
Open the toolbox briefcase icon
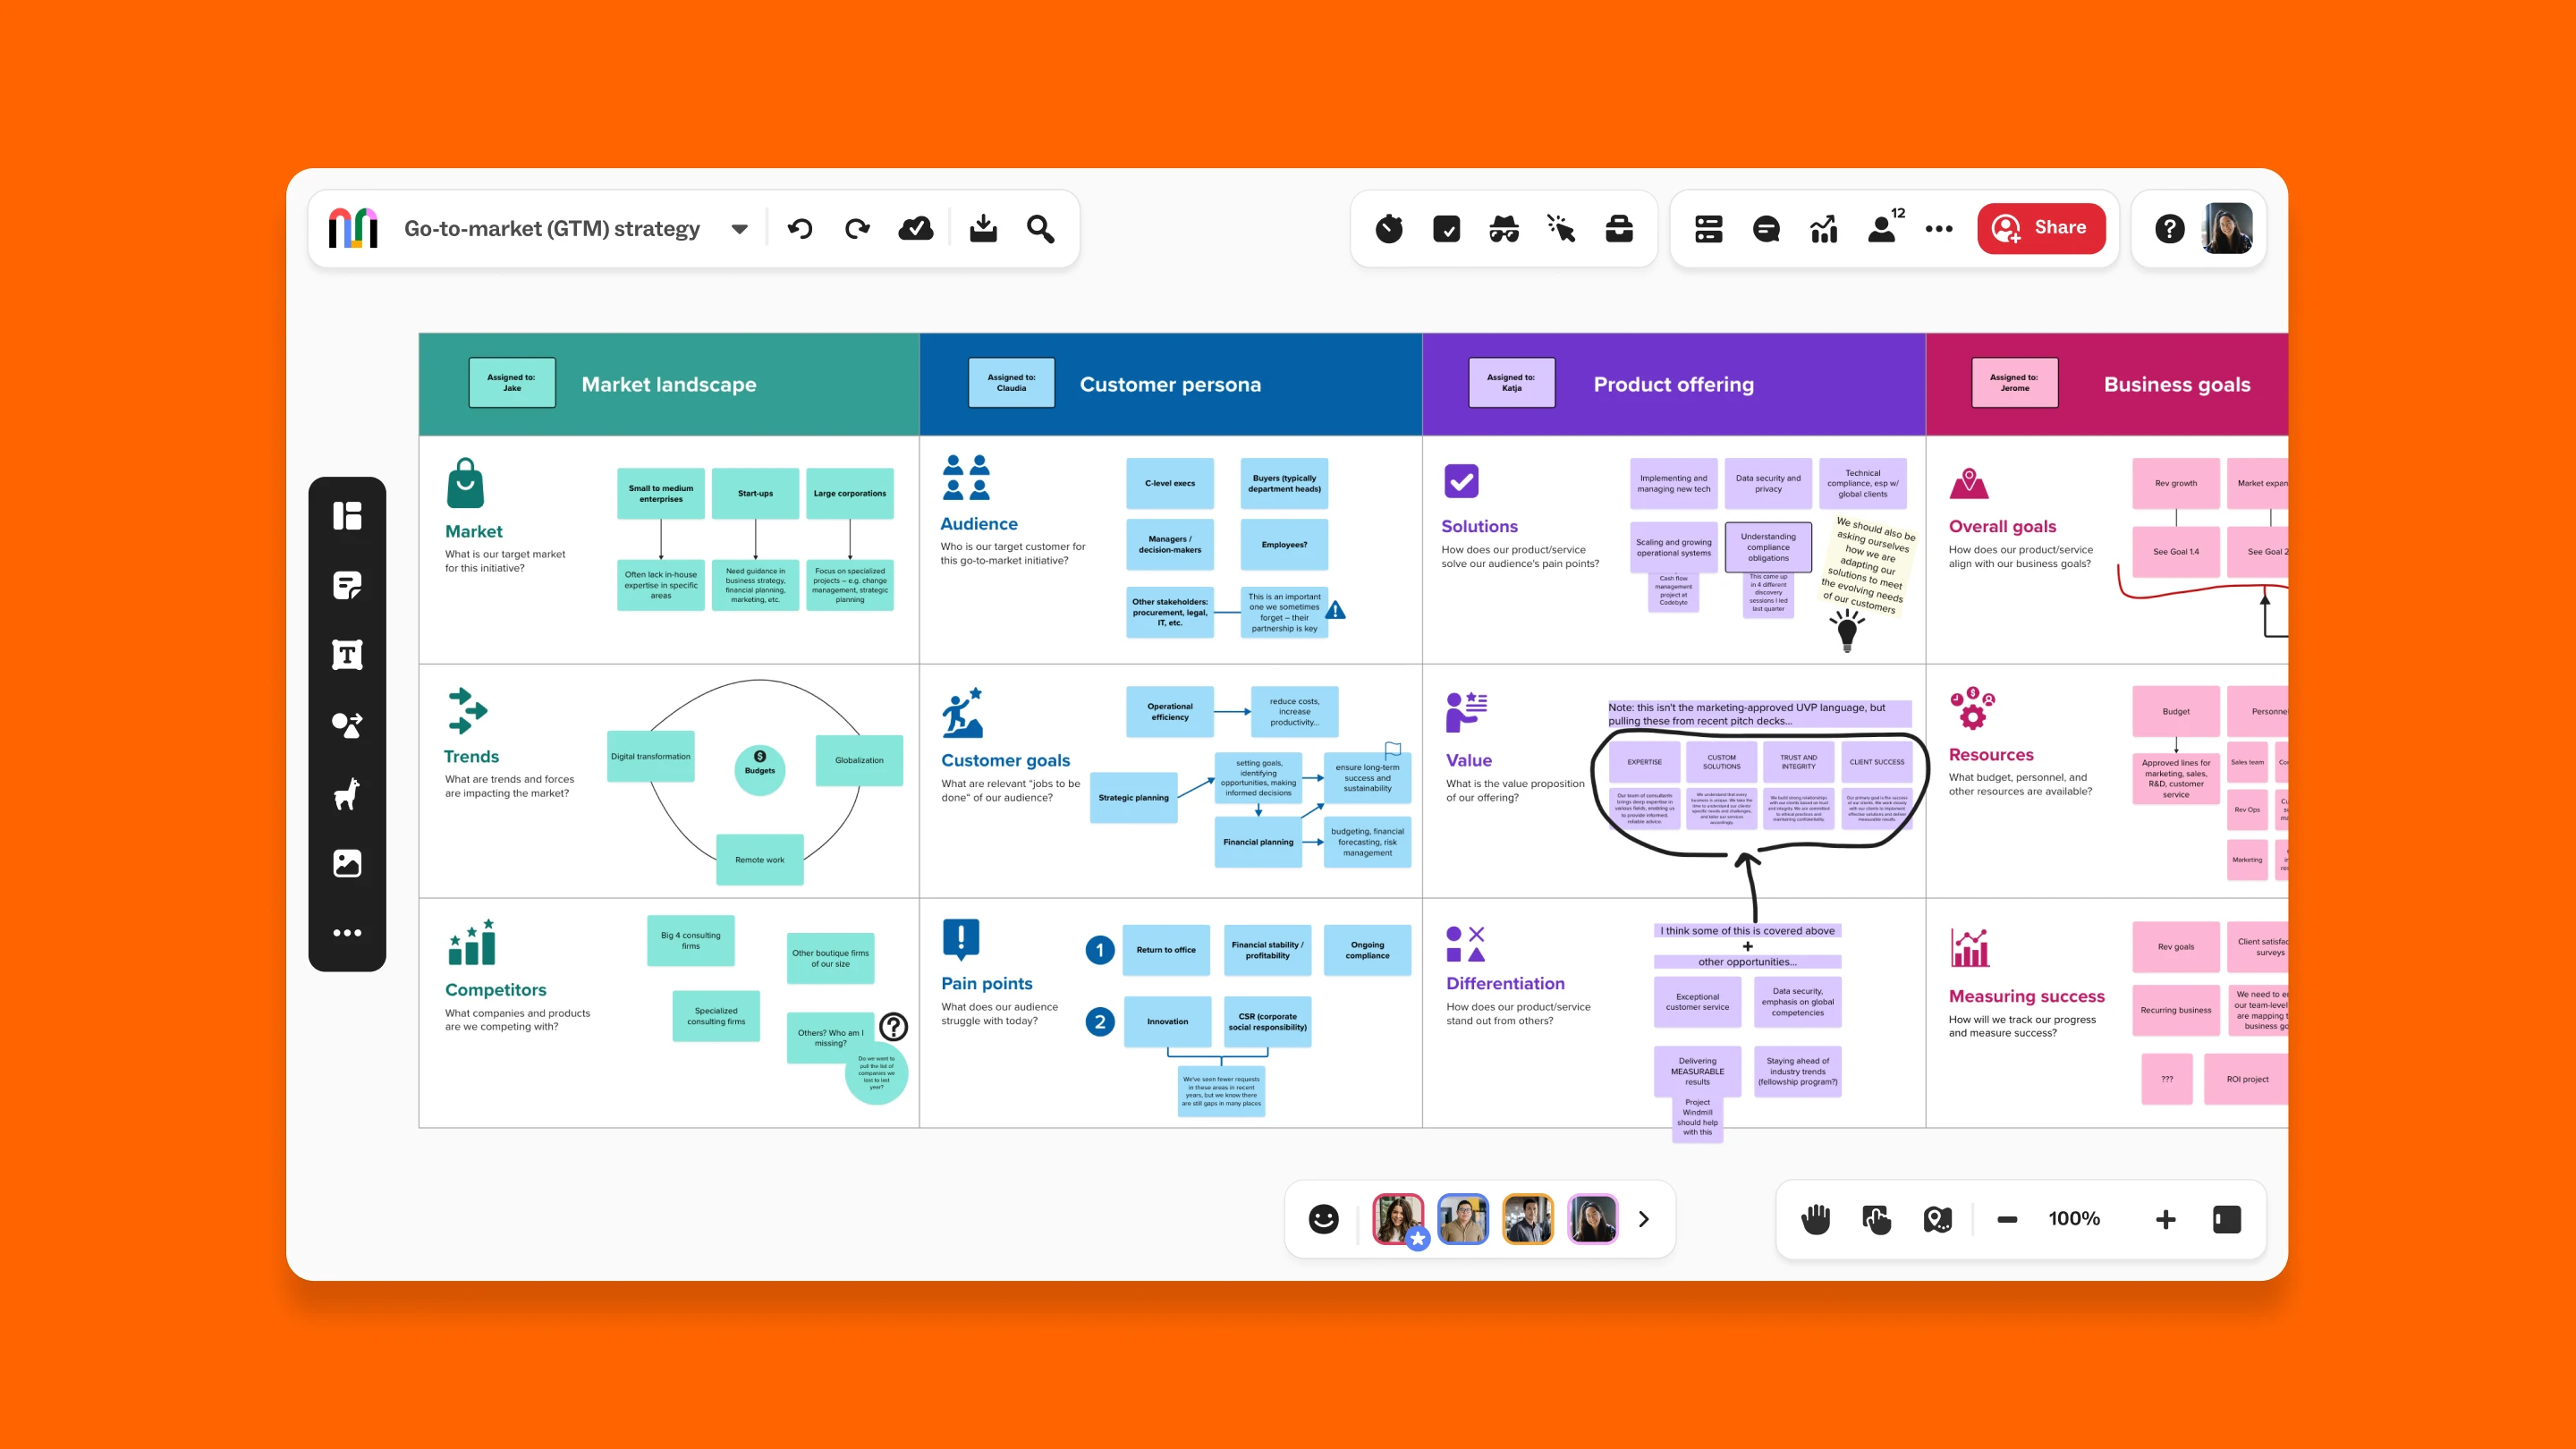(x=1619, y=229)
